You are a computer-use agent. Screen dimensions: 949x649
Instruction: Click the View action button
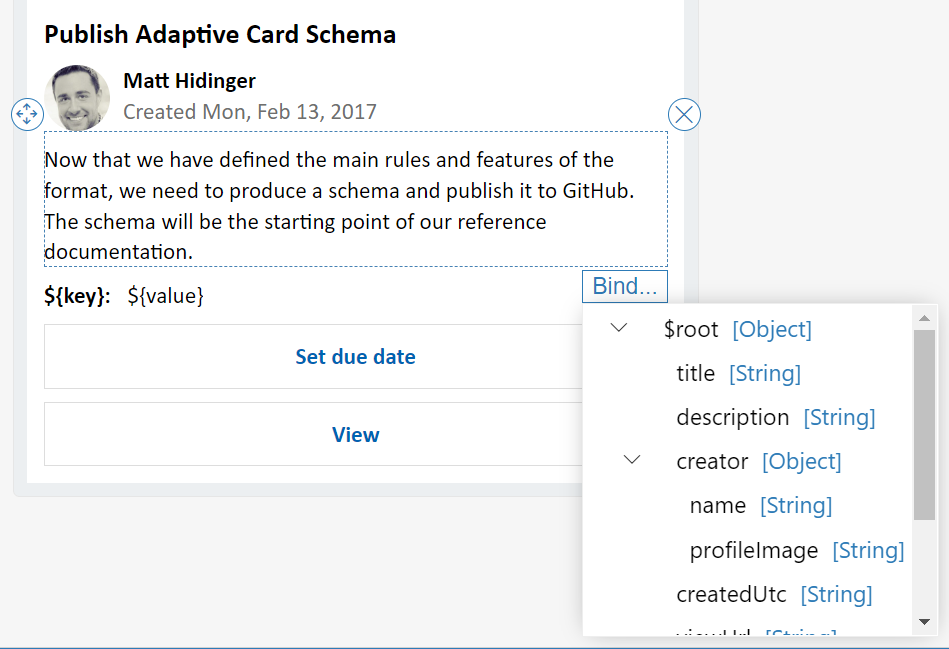pos(355,434)
